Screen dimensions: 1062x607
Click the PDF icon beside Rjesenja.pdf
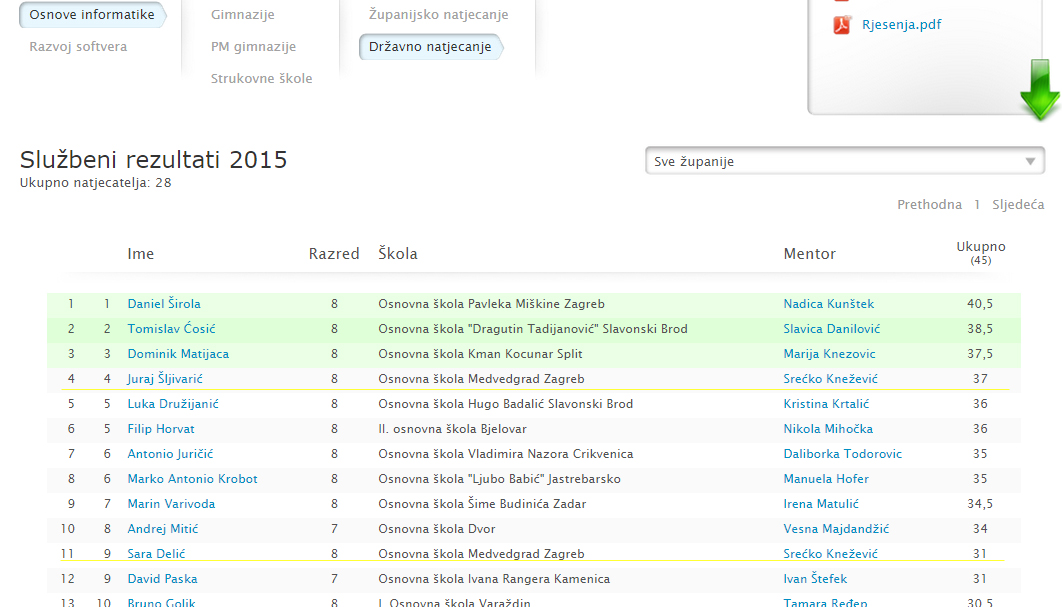point(842,25)
